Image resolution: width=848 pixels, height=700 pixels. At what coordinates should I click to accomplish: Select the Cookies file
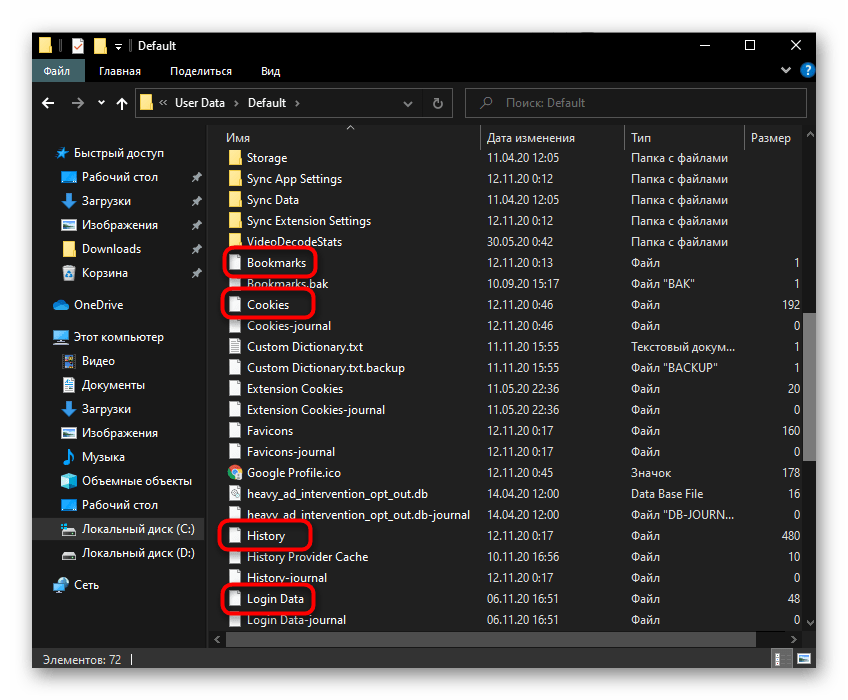pos(268,305)
